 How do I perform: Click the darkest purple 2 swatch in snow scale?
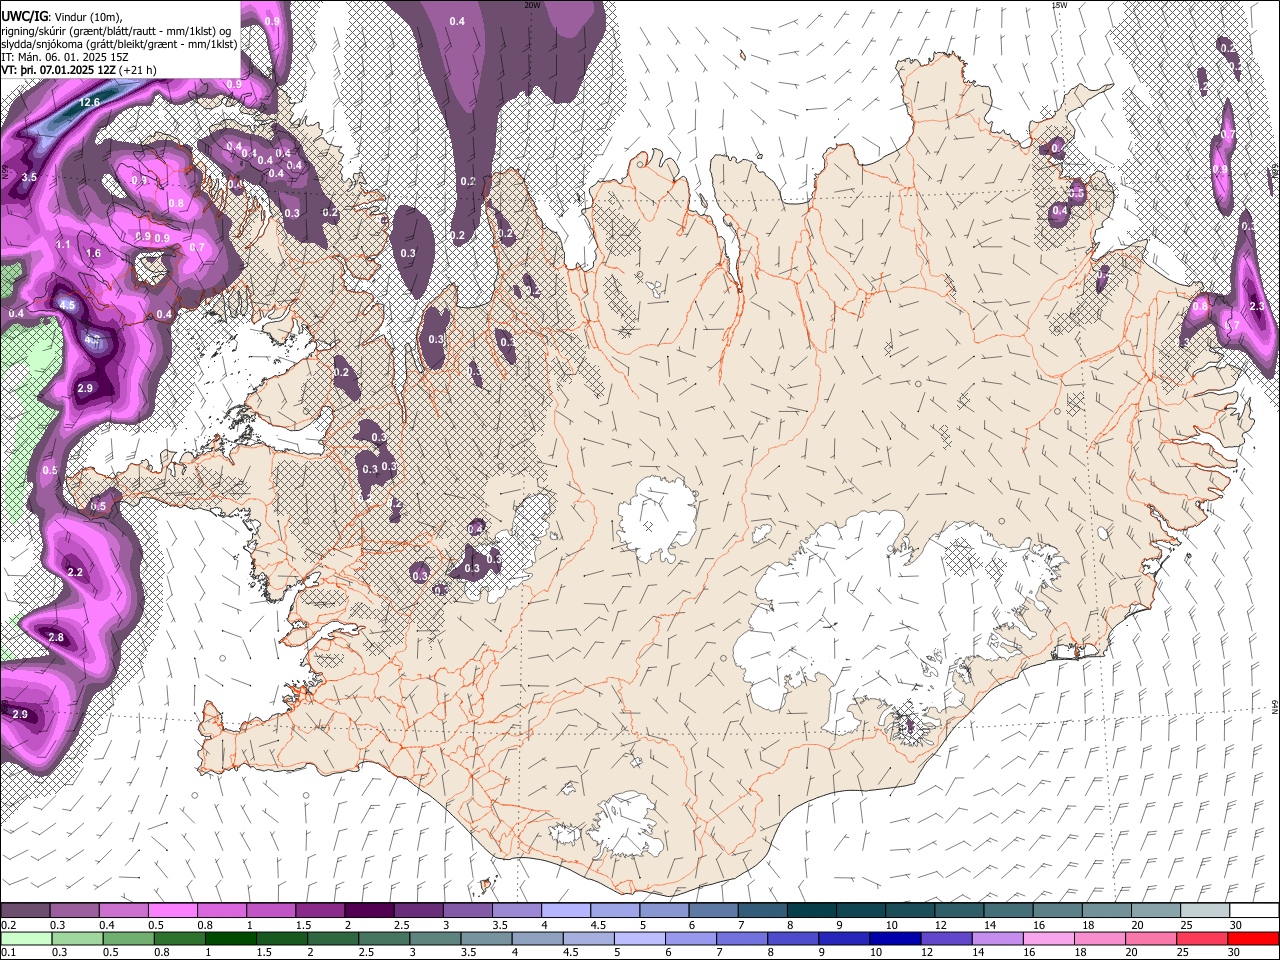pyautogui.click(x=368, y=911)
